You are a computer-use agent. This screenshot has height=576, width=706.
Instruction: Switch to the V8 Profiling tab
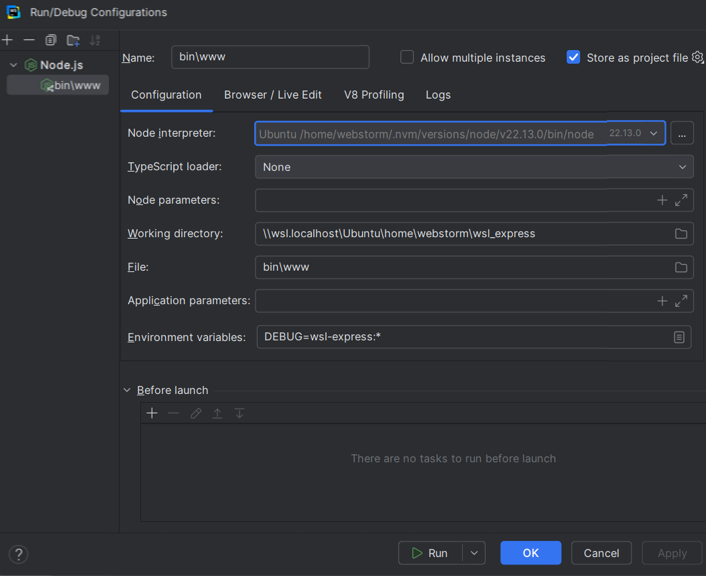point(374,95)
